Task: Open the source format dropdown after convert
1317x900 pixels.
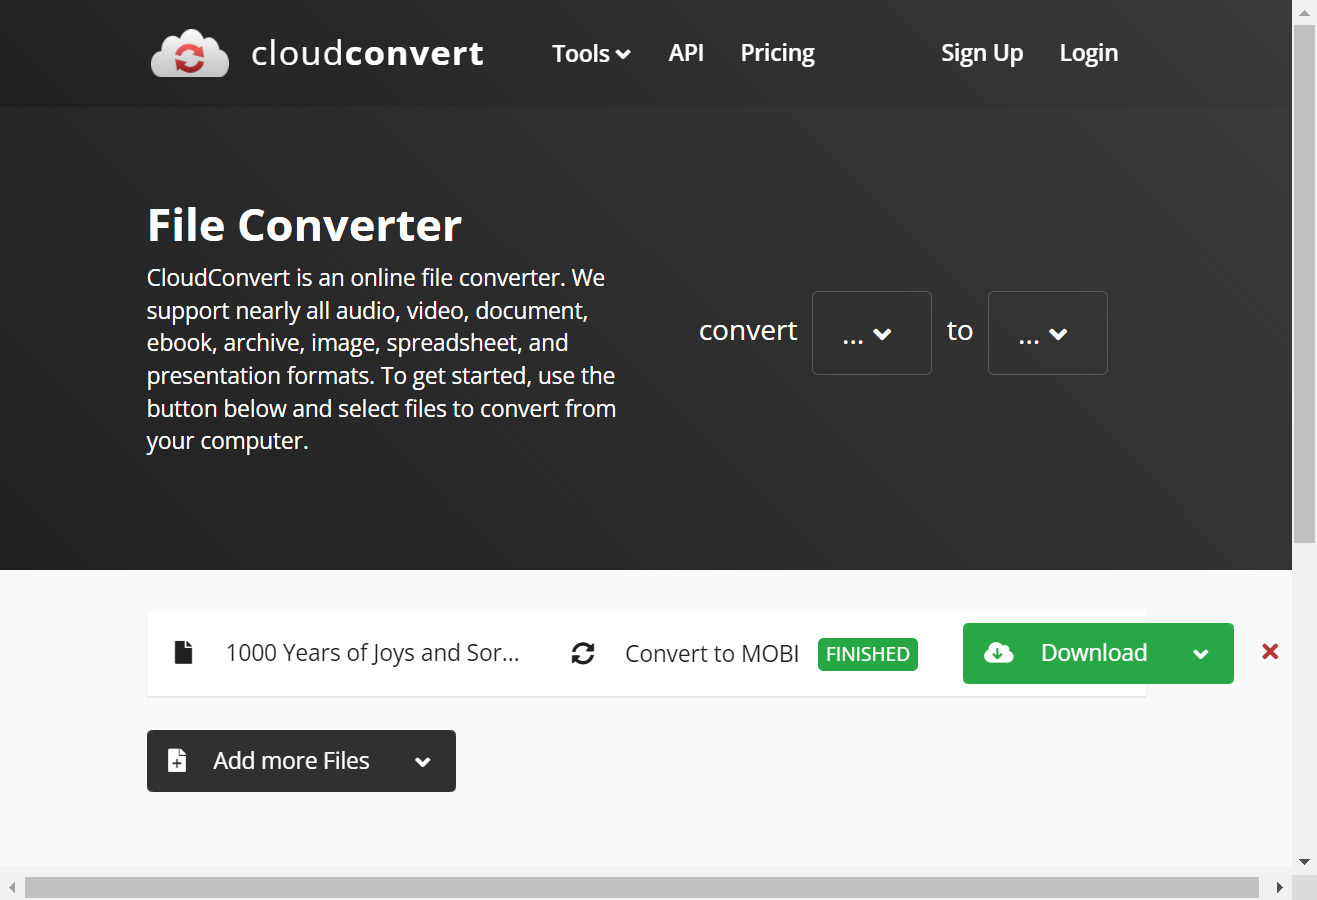Action: [872, 333]
